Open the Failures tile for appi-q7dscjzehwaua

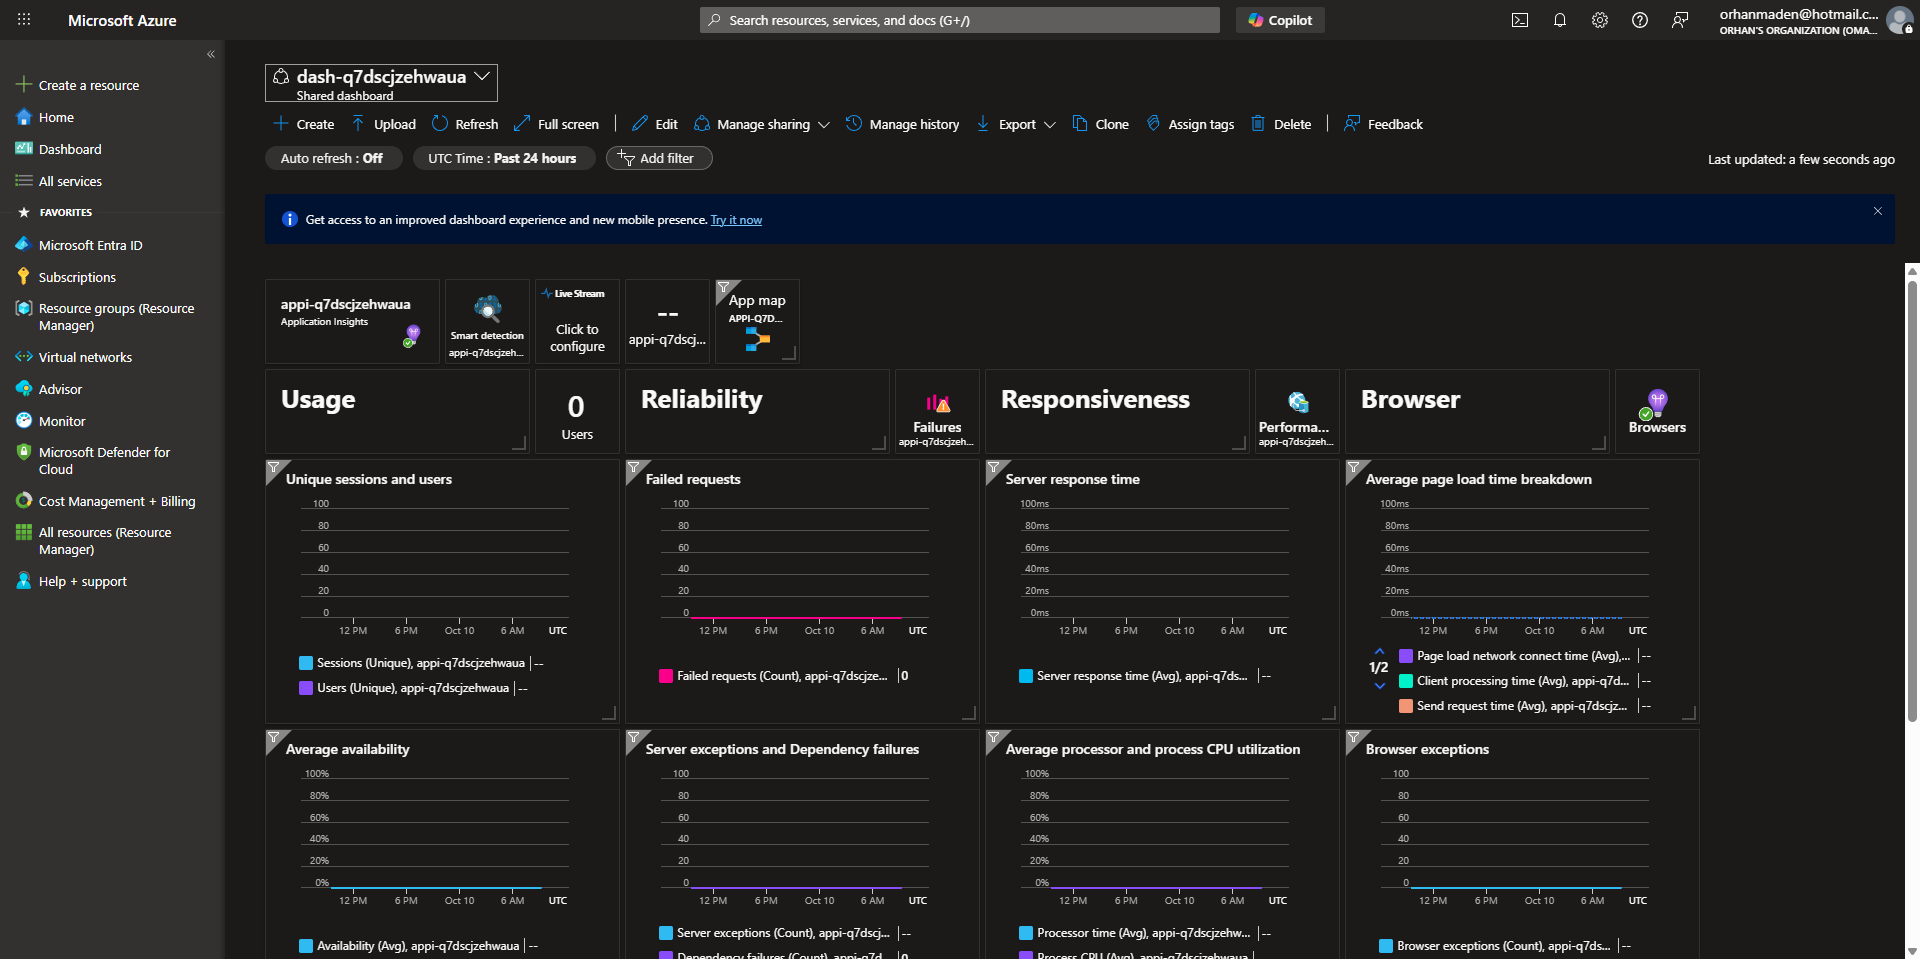pyautogui.click(x=936, y=411)
